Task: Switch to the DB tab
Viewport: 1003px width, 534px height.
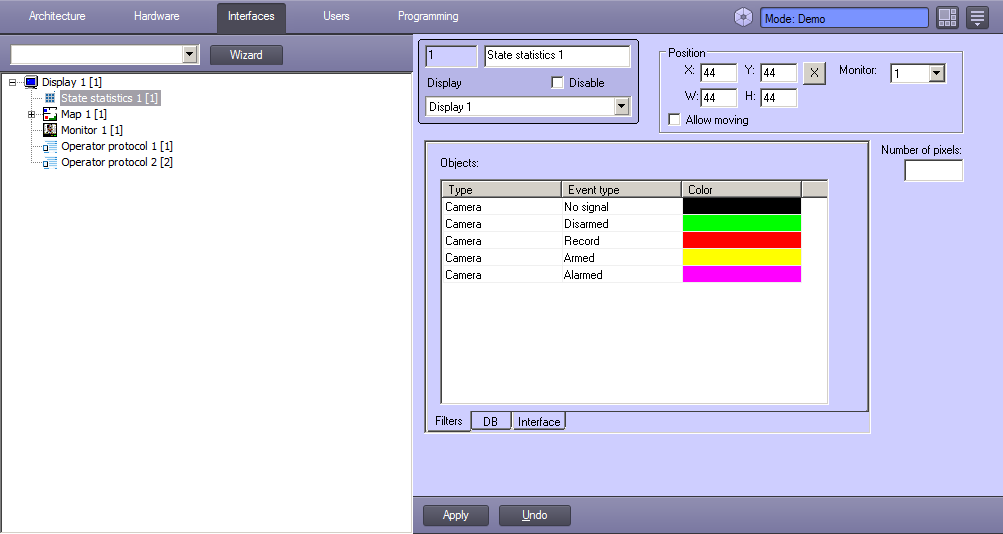Action: 490,422
